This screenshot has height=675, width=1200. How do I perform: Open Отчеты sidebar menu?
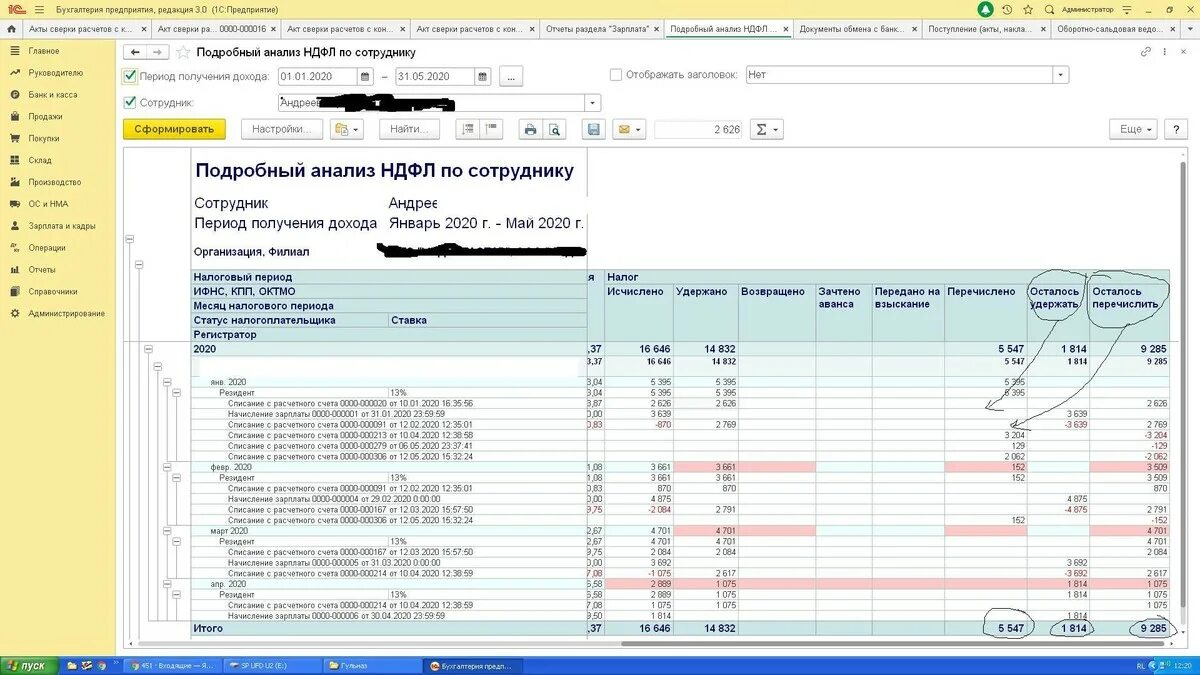[42, 270]
